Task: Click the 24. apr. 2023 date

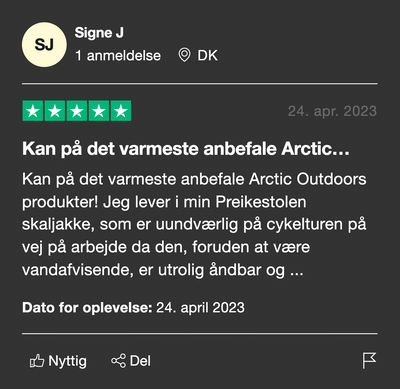Action: [332, 111]
